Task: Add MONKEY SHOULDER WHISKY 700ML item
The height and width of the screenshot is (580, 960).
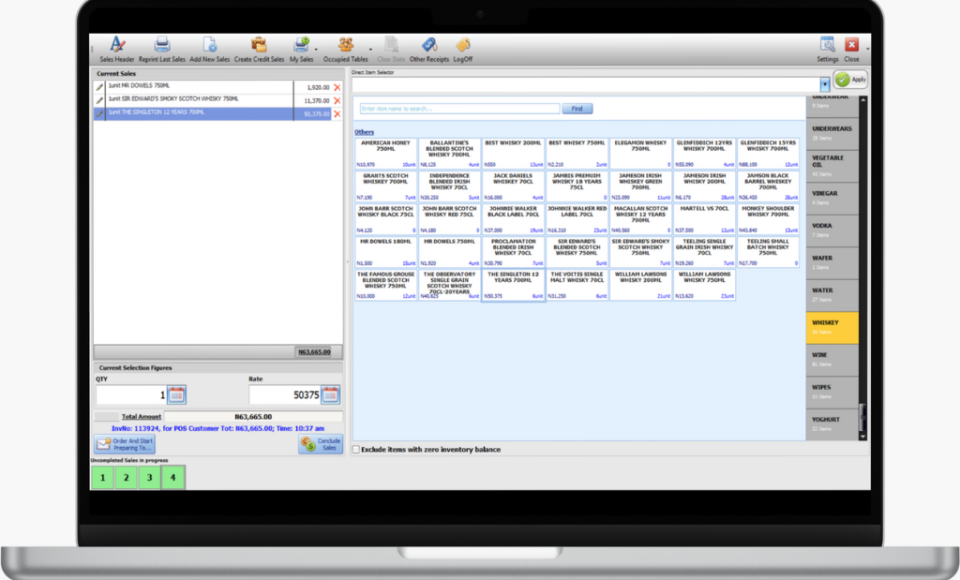Action: pos(768,219)
